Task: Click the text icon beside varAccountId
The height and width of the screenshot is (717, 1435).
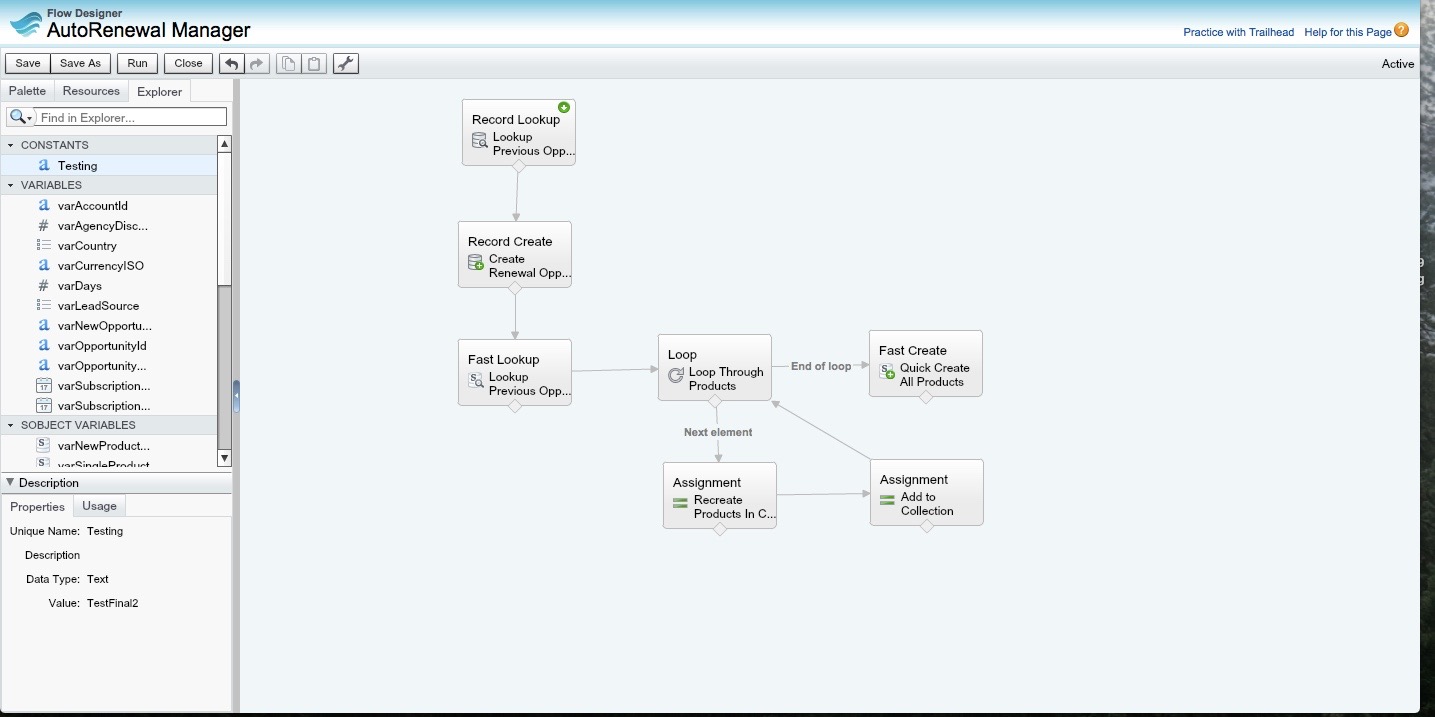Action: tap(43, 206)
